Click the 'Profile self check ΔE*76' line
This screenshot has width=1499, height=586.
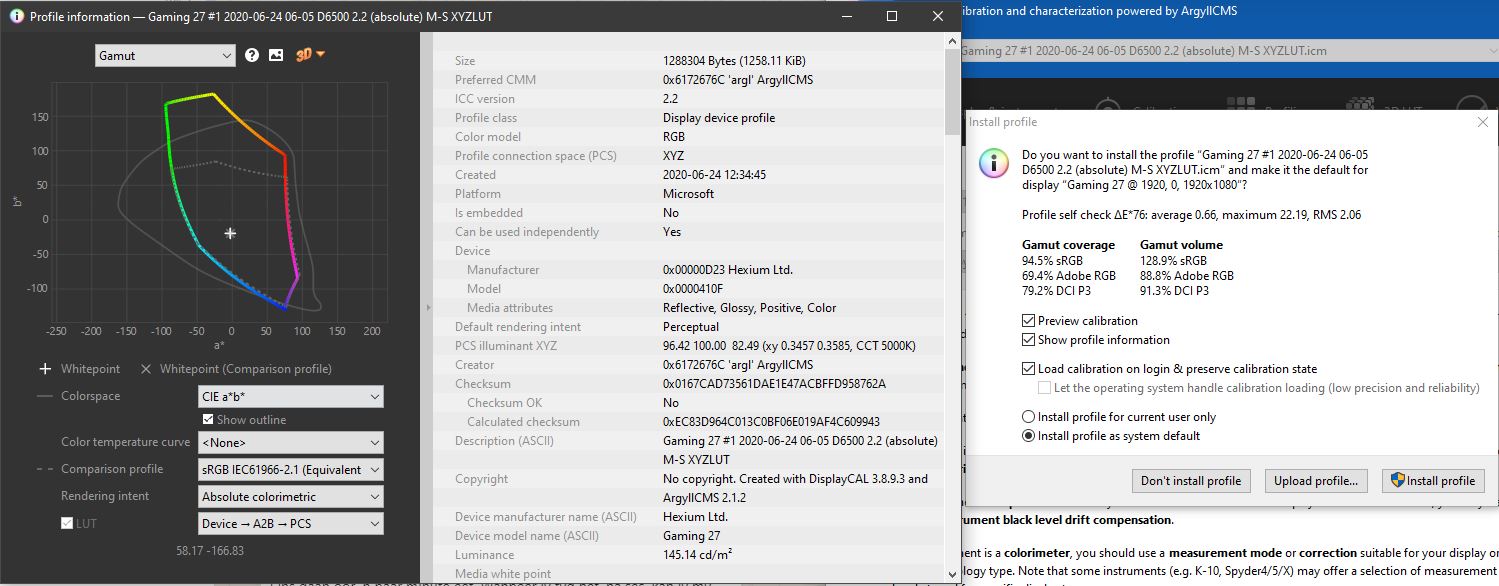pyautogui.click(x=1191, y=215)
